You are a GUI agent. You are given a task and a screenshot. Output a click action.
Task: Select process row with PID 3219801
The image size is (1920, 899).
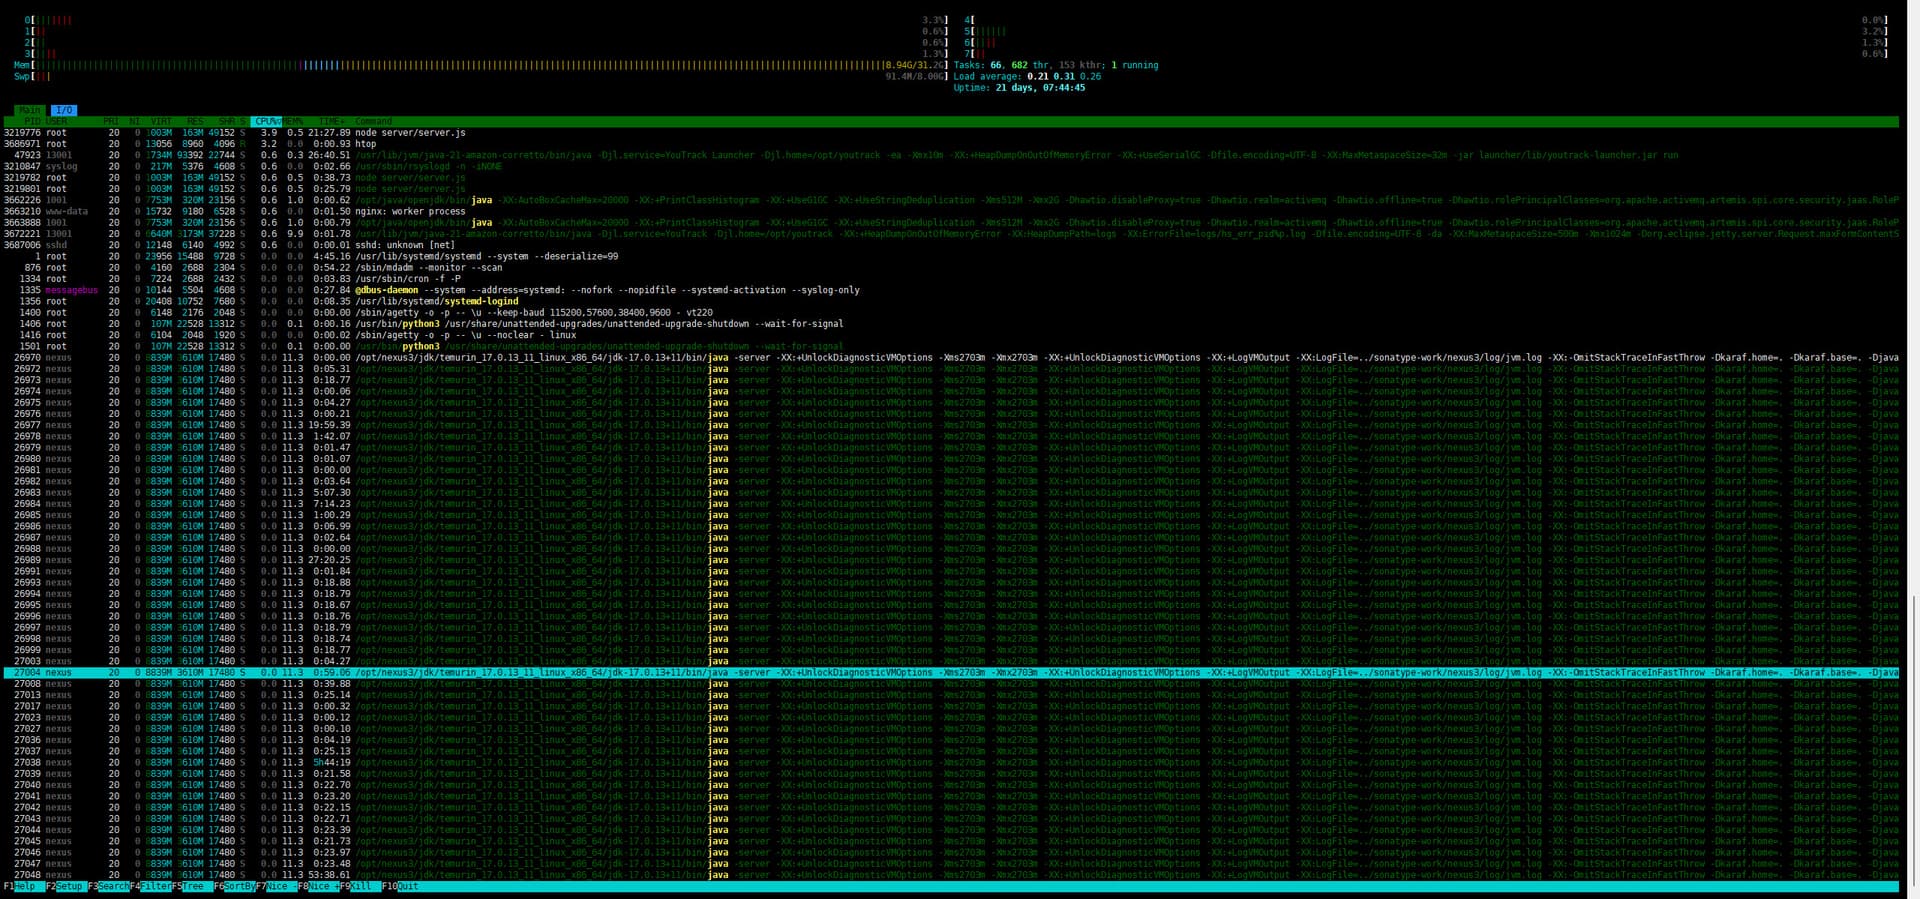pos(950,189)
